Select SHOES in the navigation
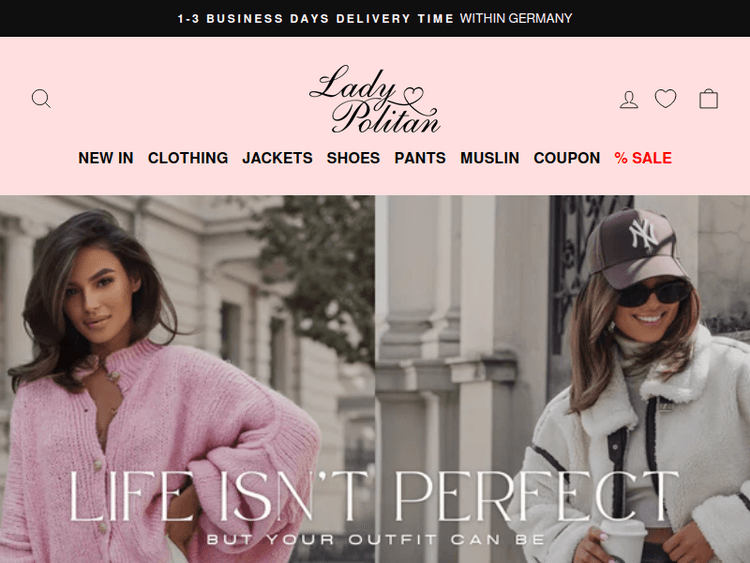750x563 pixels. point(353,158)
